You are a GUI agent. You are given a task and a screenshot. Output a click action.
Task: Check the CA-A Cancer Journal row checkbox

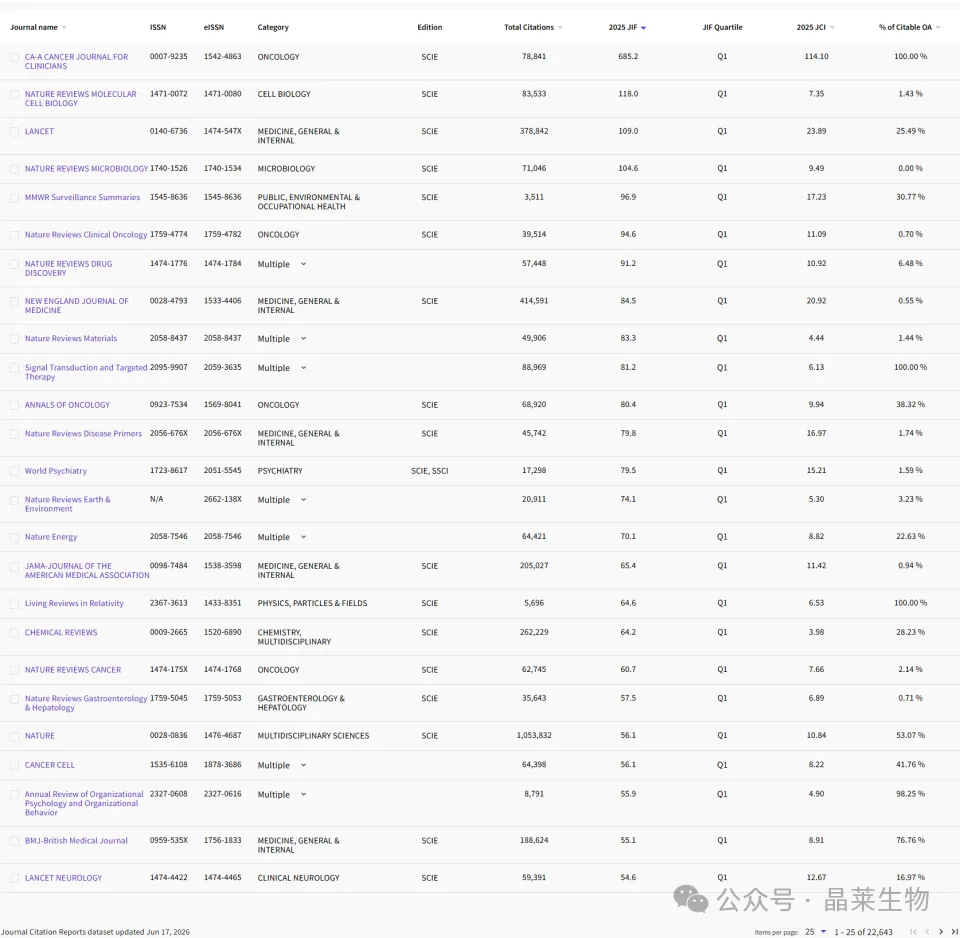pyautogui.click(x=14, y=57)
